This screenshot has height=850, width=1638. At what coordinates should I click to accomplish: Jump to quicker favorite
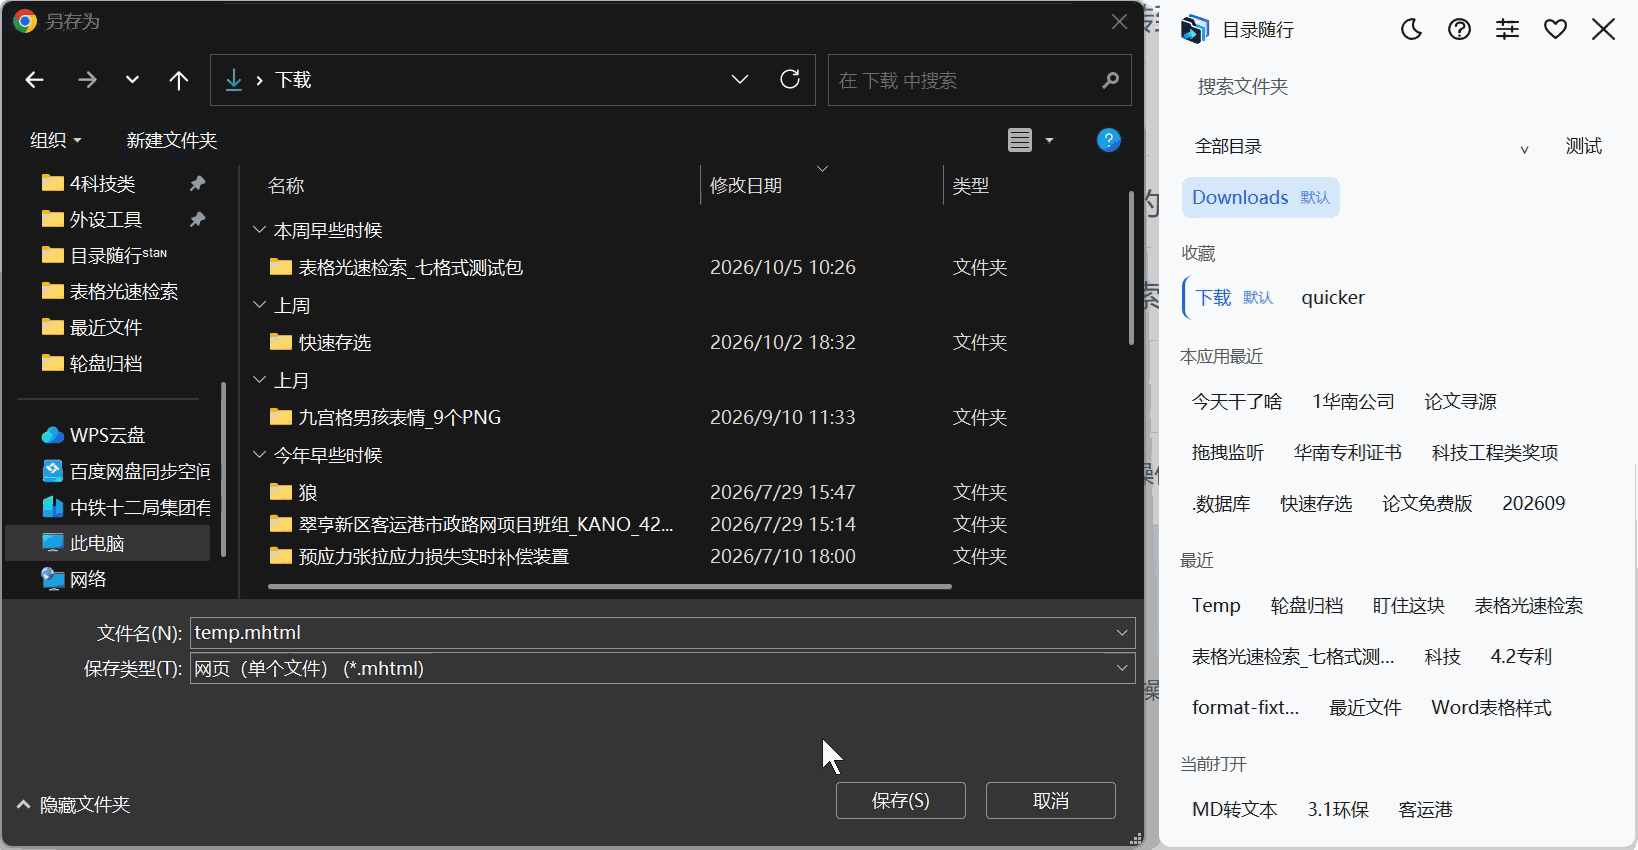tap(1332, 298)
